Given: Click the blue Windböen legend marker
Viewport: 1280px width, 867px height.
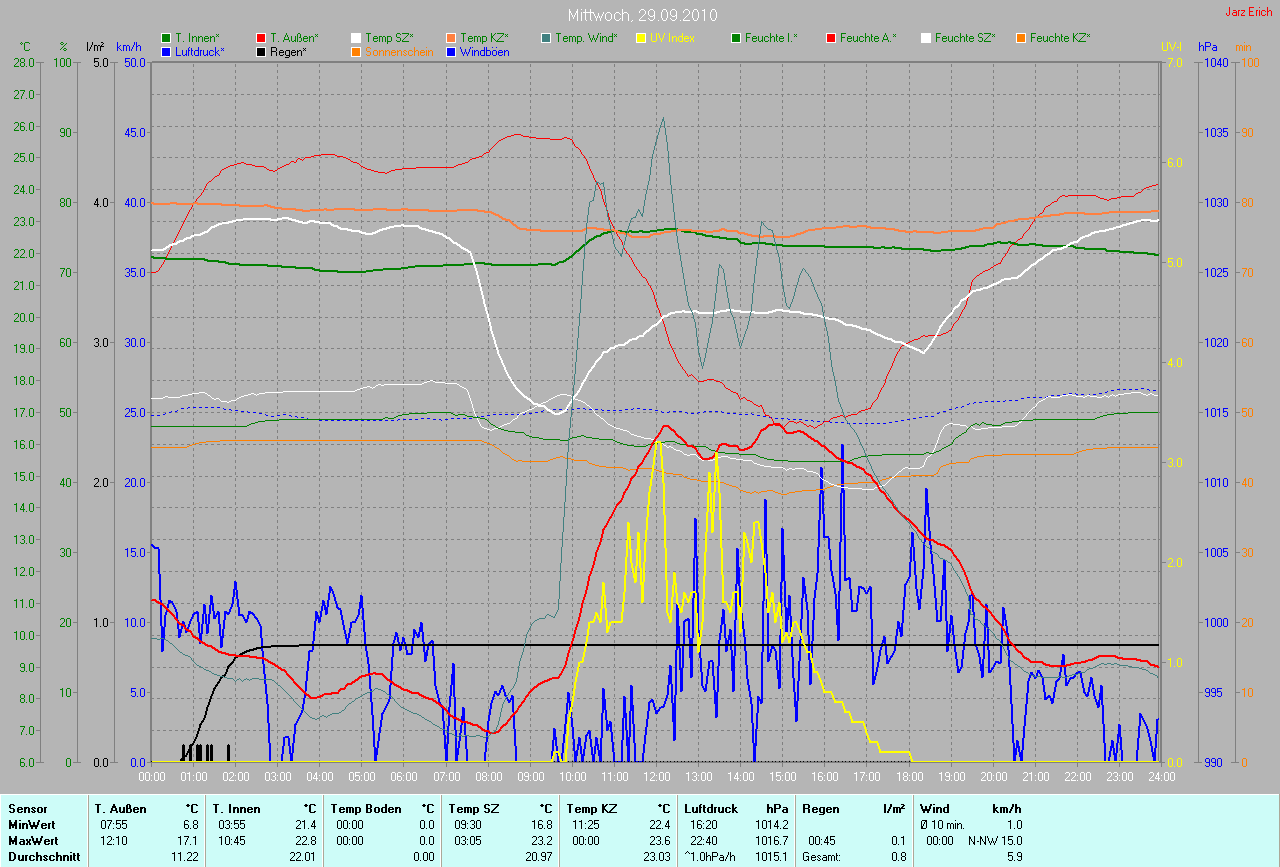Looking at the screenshot, I should coord(451,51).
